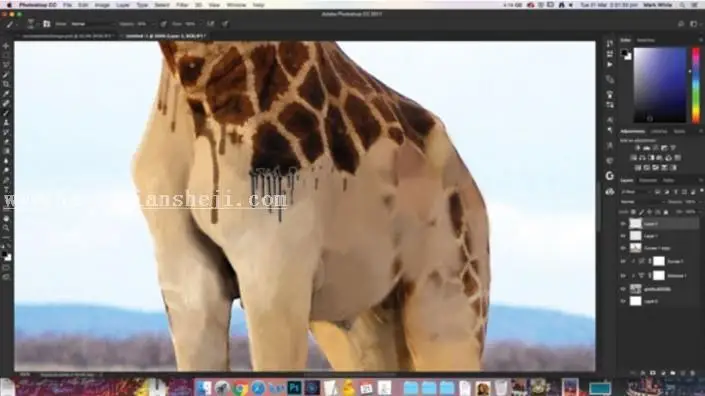The height and width of the screenshot is (396, 705).
Task: Click the foreground color swatch in toolbar
Action: pos(4,254)
